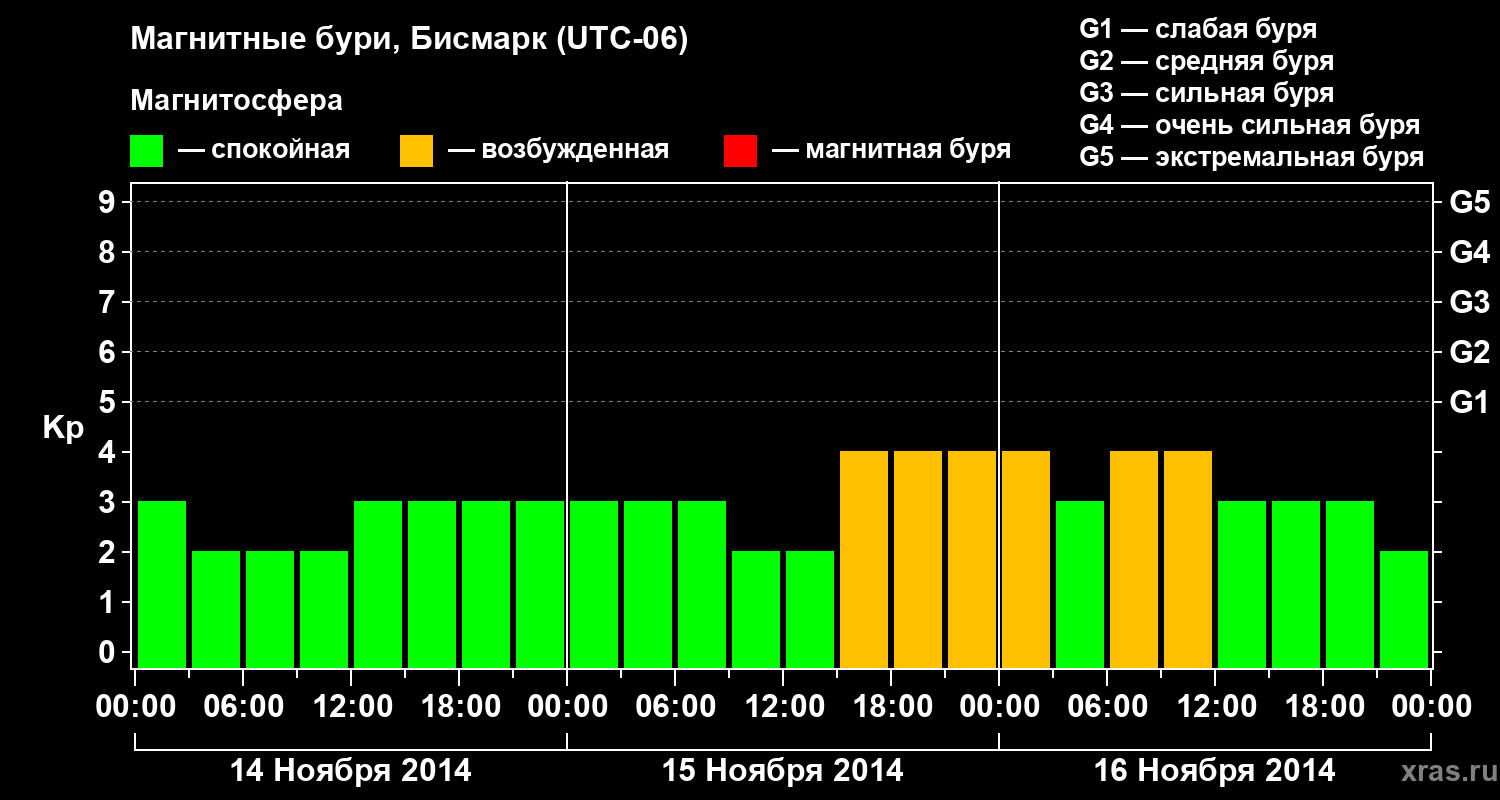Image resolution: width=1500 pixels, height=800 pixels.
Task: Click the 16 Ноября 21:00–24:00 green bar
Action: (1404, 609)
